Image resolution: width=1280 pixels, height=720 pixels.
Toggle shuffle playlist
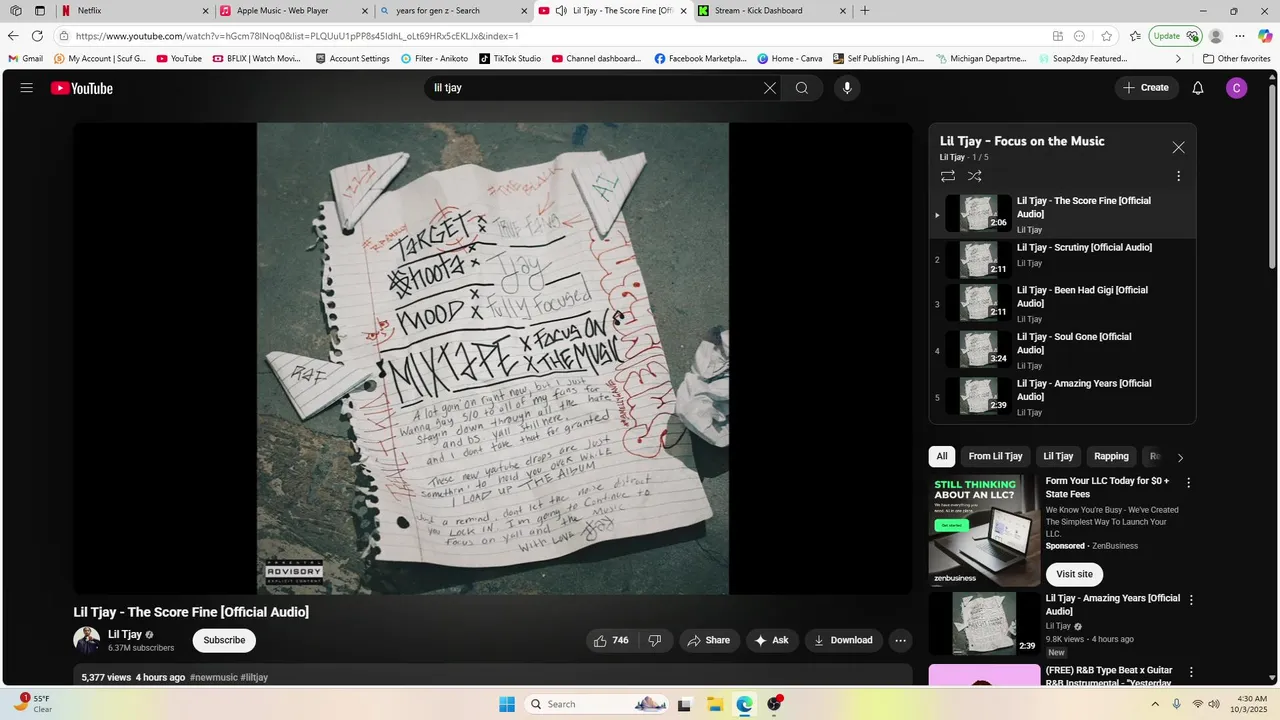[x=975, y=176]
